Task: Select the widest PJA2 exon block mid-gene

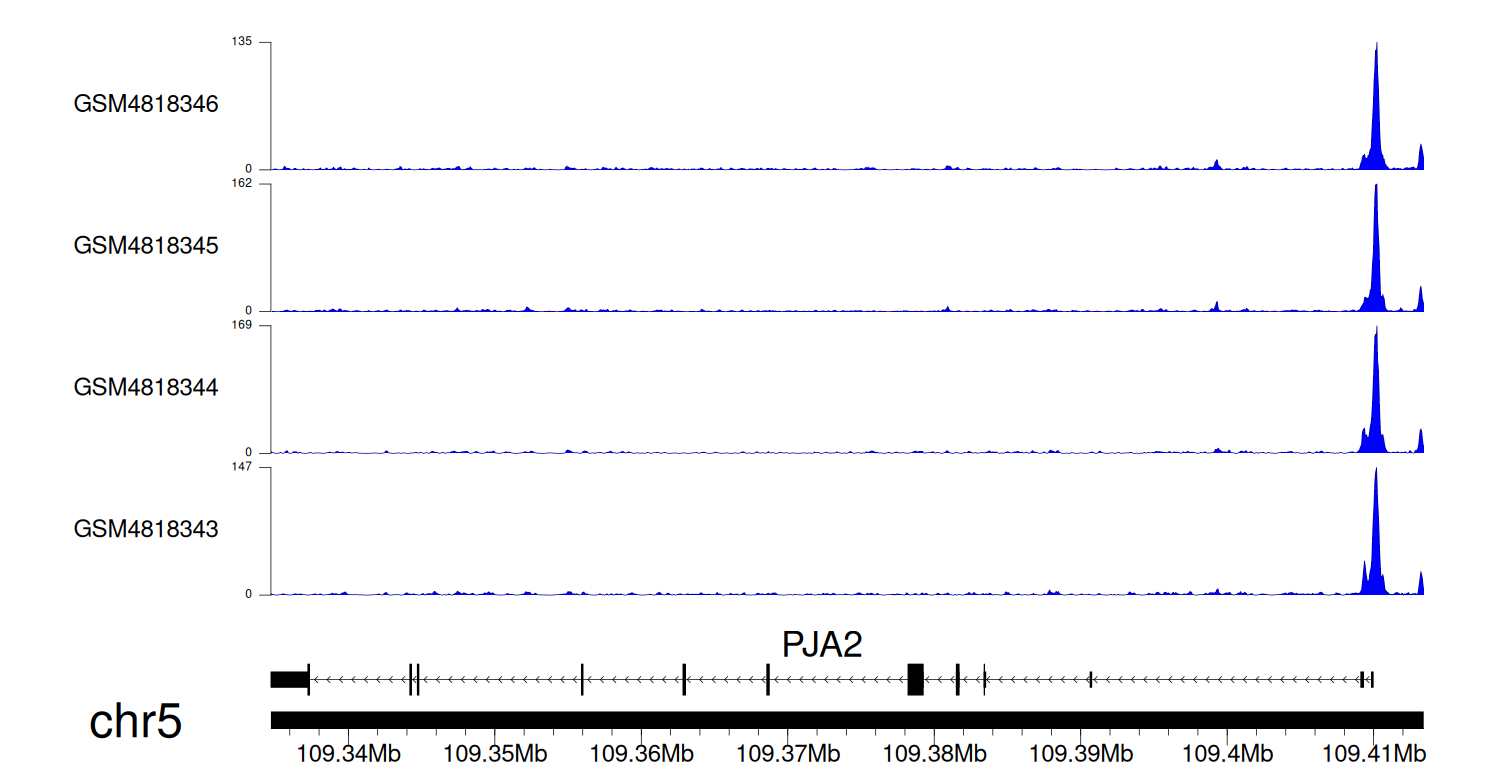Action: point(915,679)
